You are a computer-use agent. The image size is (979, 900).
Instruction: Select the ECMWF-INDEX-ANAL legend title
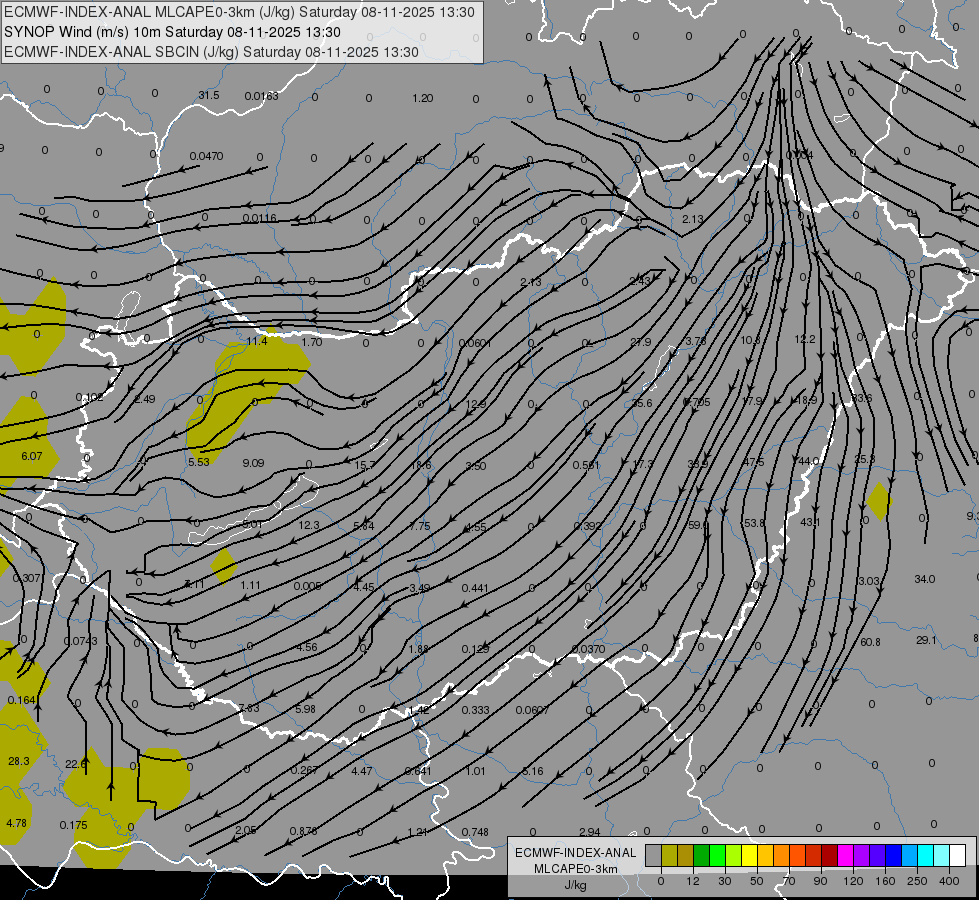(575, 853)
